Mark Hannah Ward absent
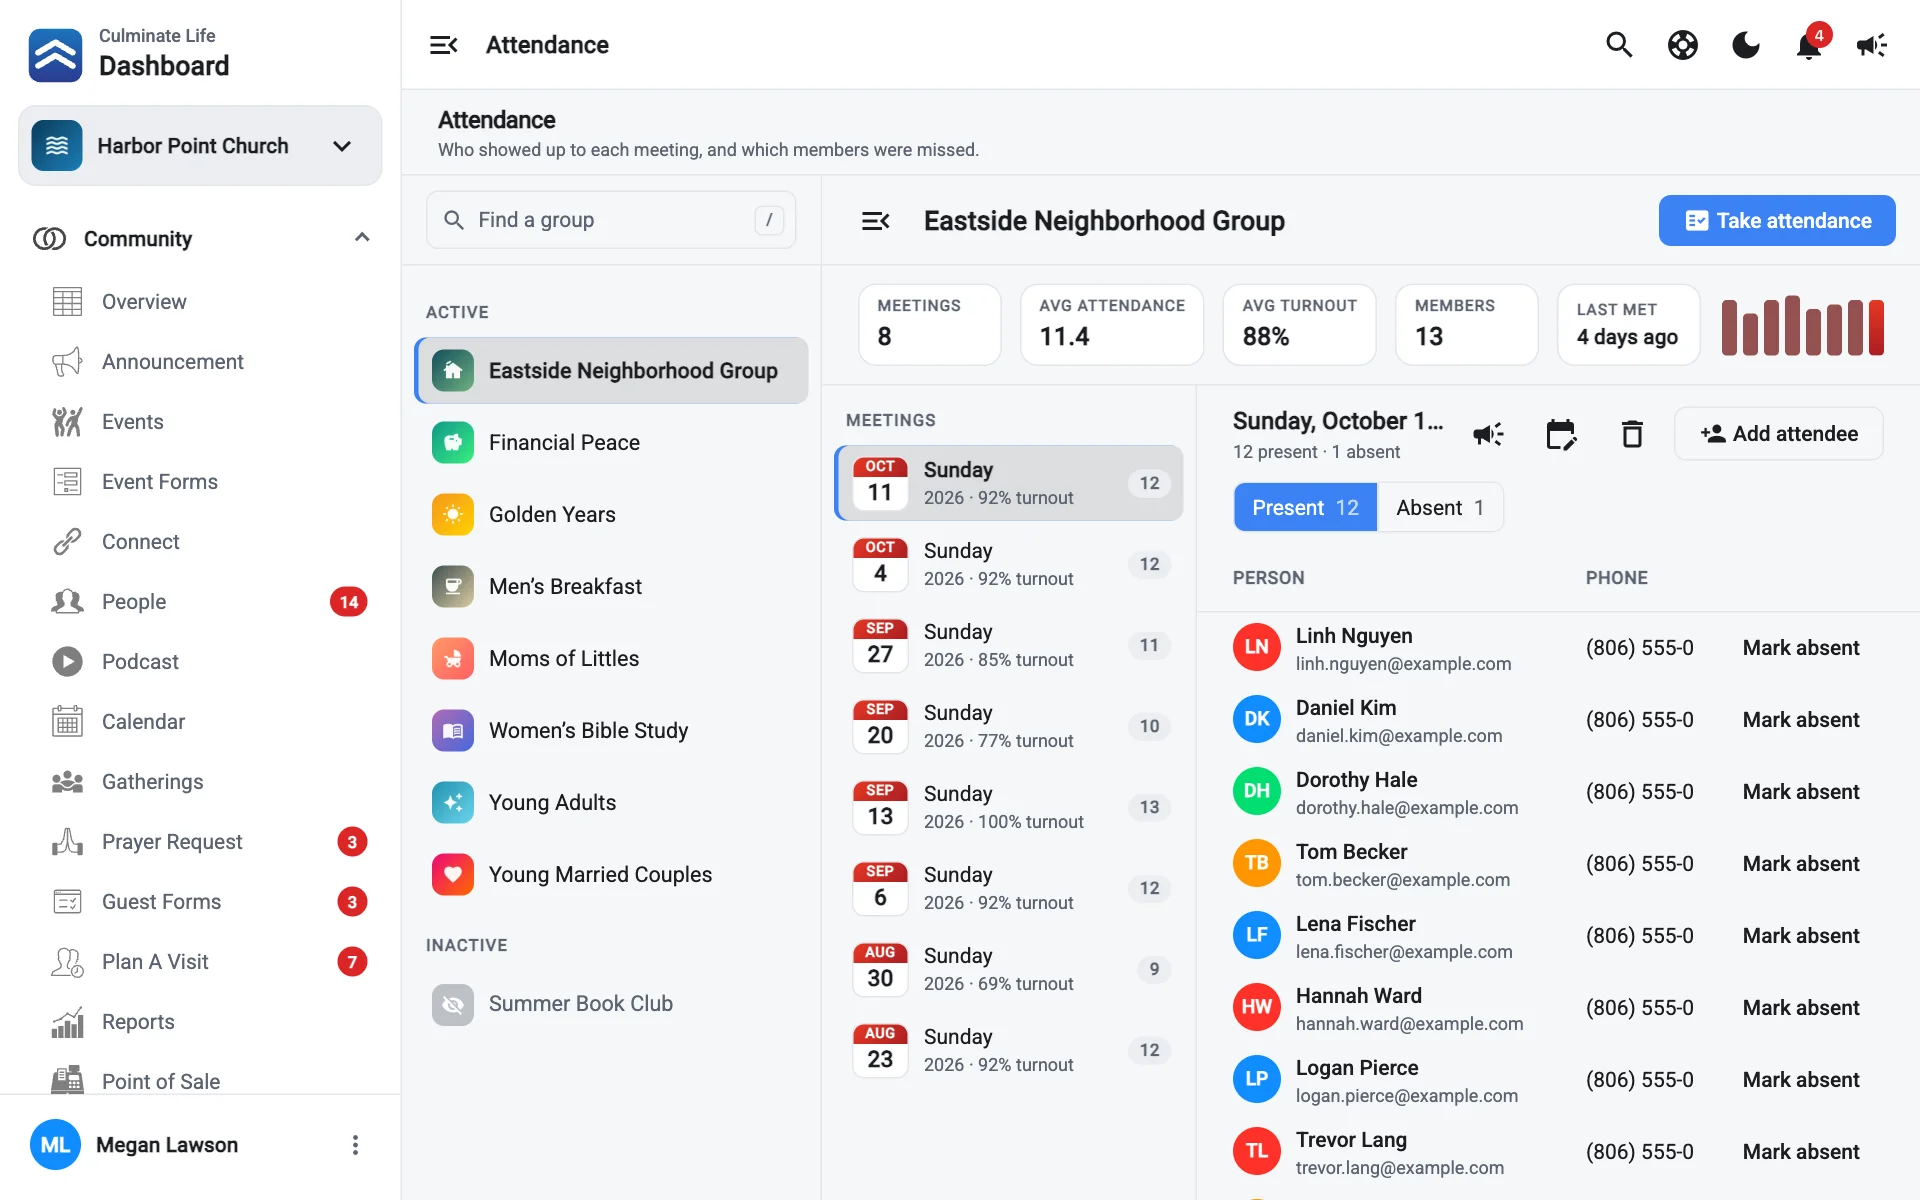1920x1200 pixels. tap(1801, 1008)
